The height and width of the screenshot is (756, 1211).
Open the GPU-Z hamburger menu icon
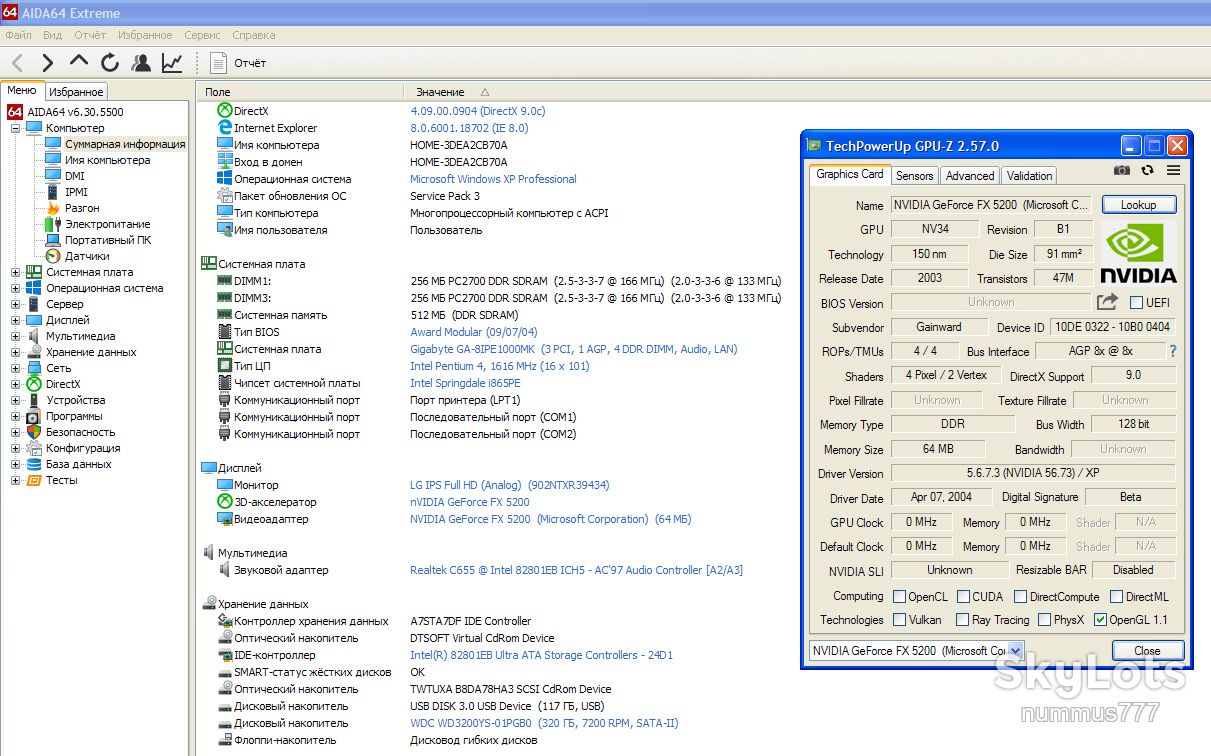[x=1173, y=171]
